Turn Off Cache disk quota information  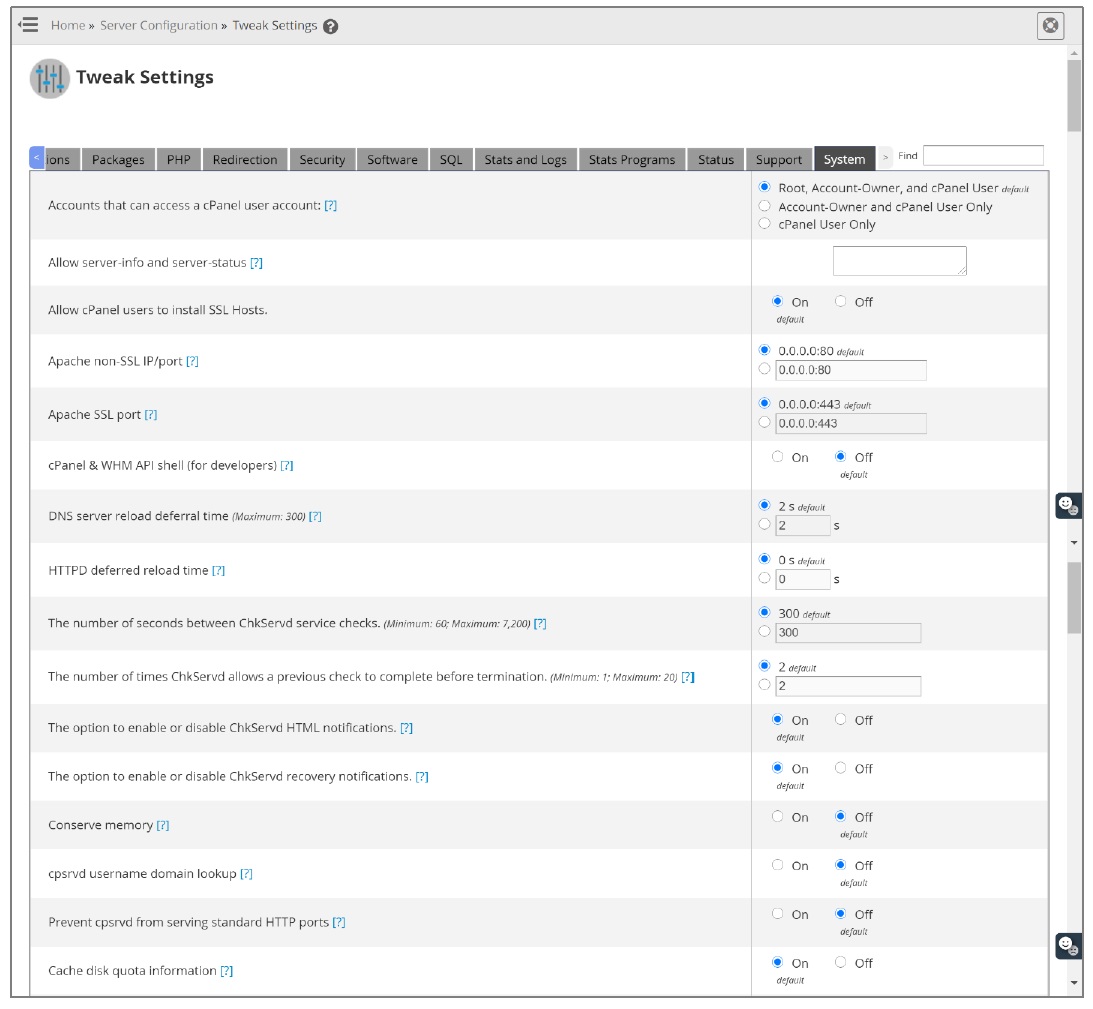coord(841,962)
